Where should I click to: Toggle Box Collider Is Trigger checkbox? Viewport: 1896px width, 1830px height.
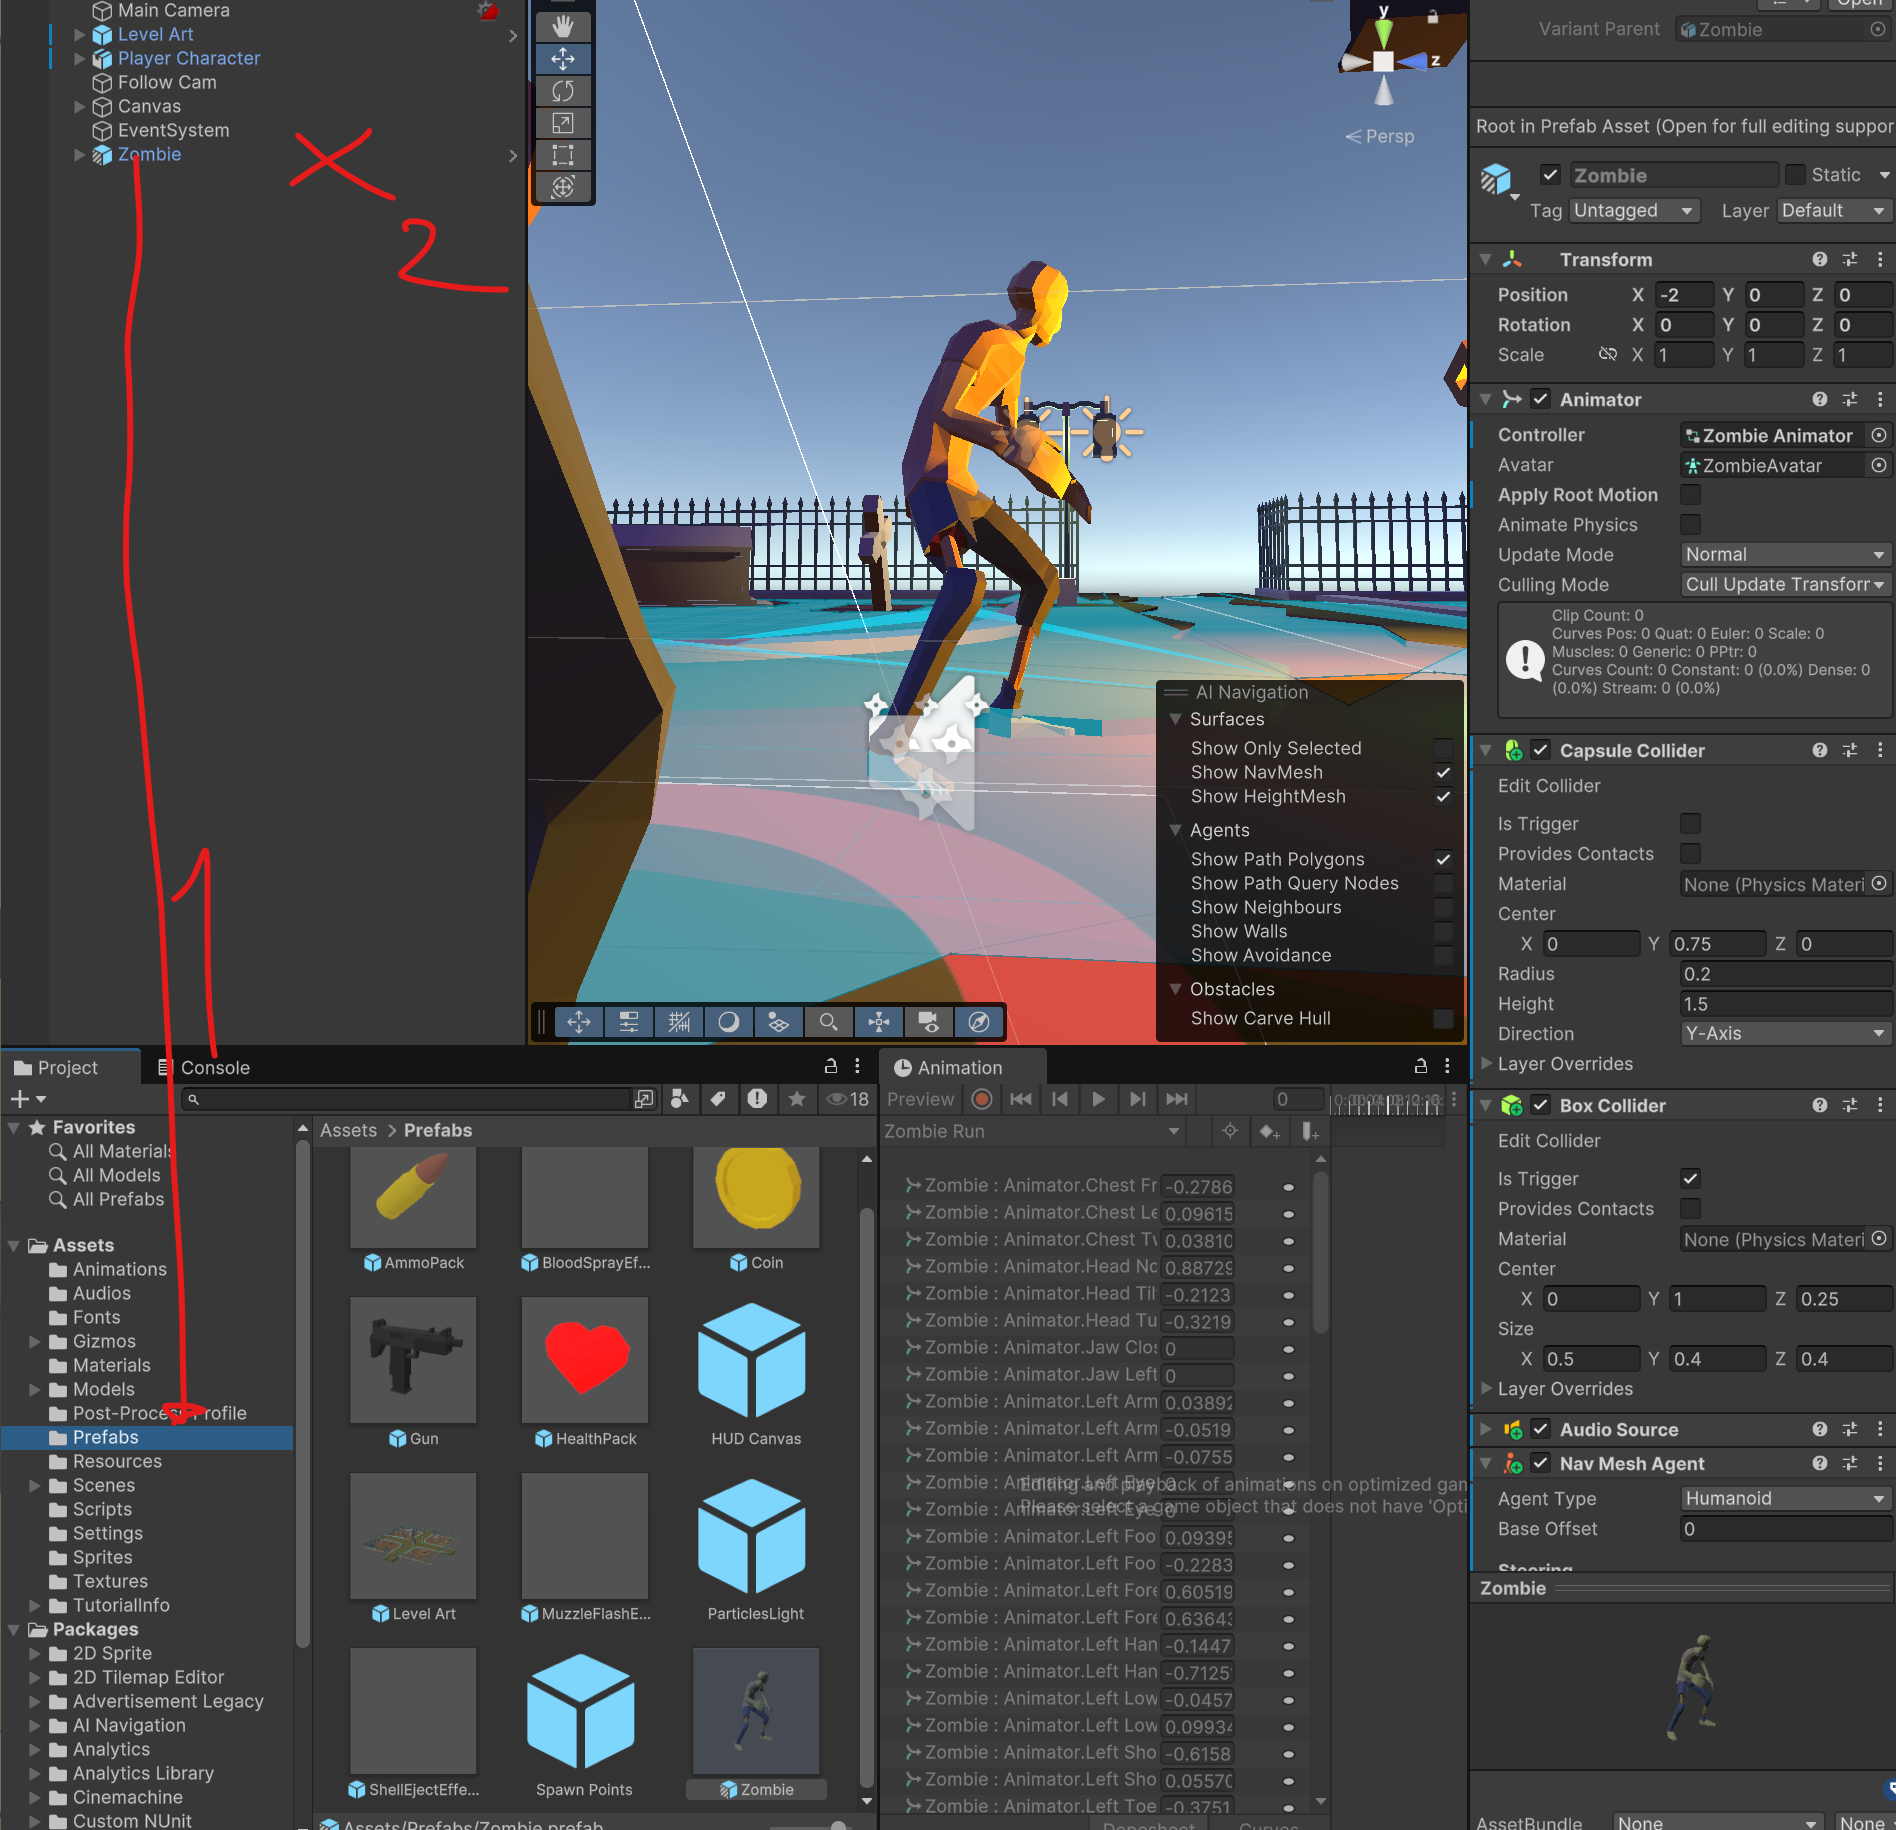1690,1179
